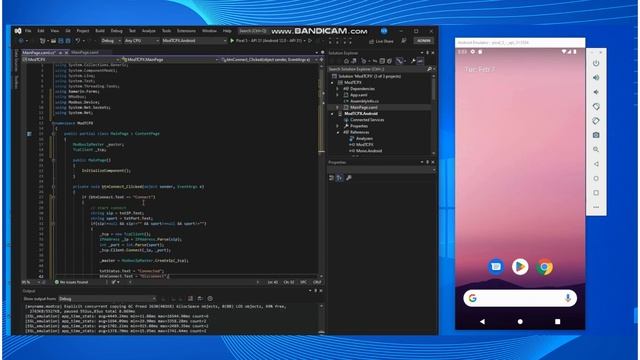The image size is (640, 360).
Task: Click the Live Share button
Action: (x=381, y=41)
